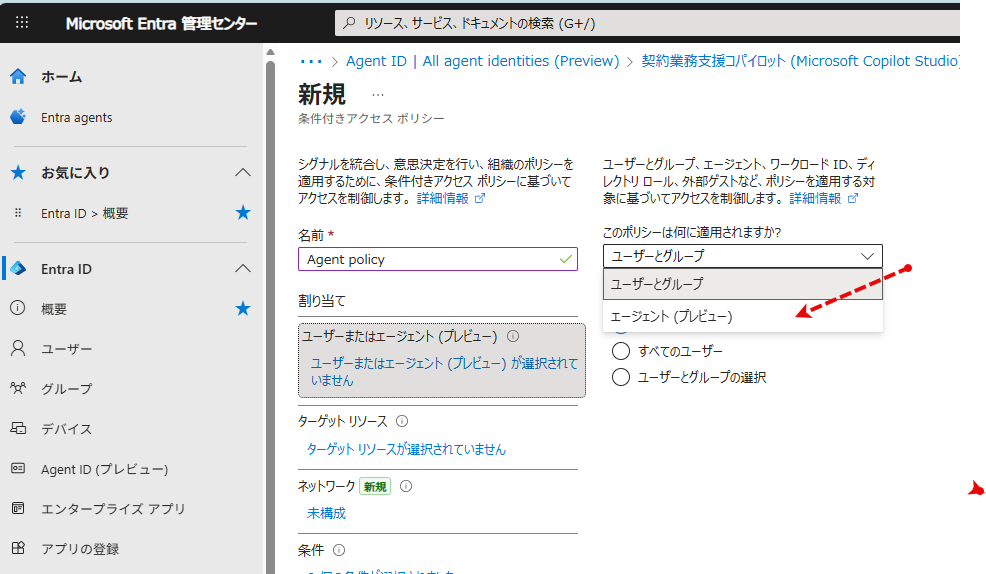The height and width of the screenshot is (574, 986).
Task: Open left 詳細情報 link
Action: click(443, 199)
